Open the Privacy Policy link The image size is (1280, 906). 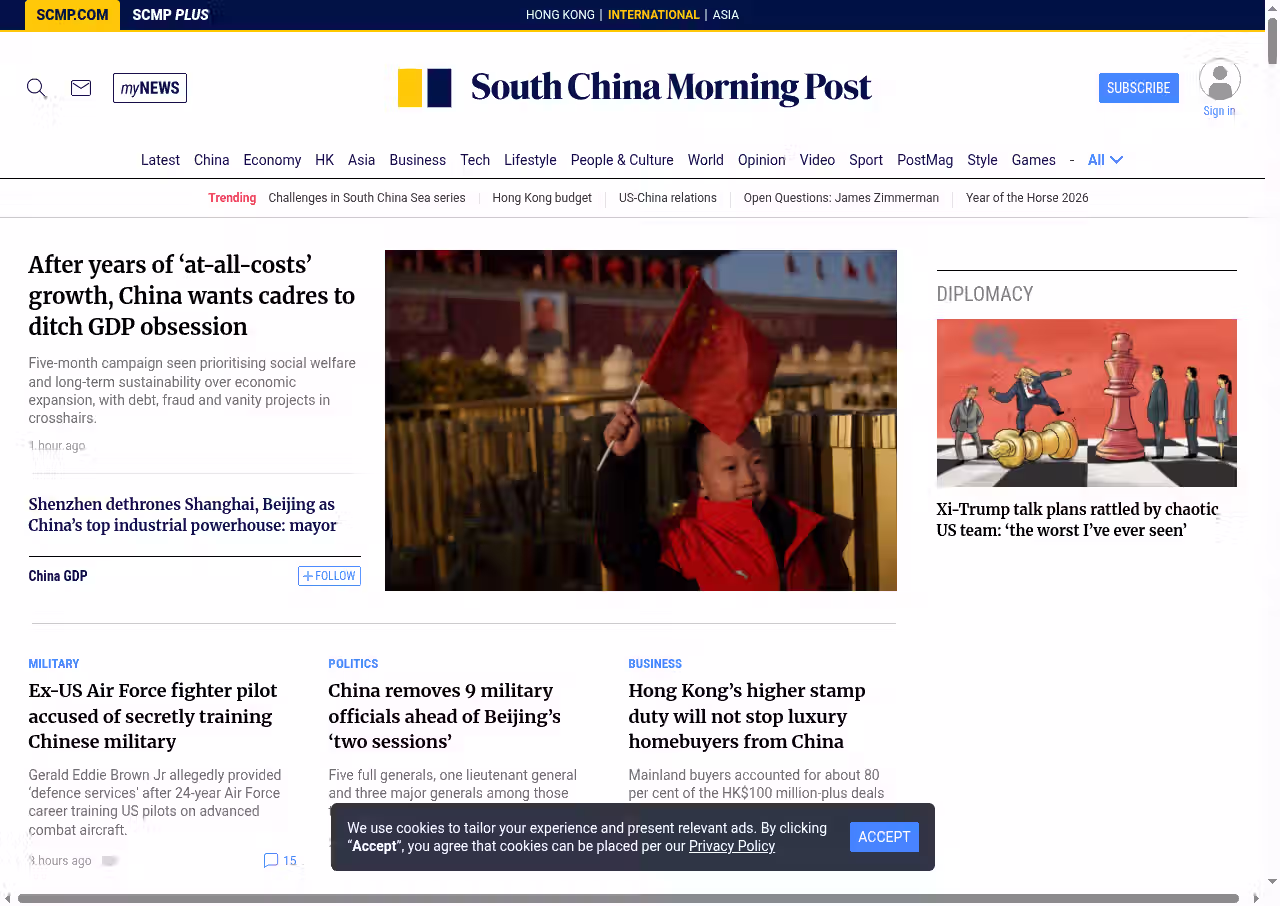[x=731, y=846]
